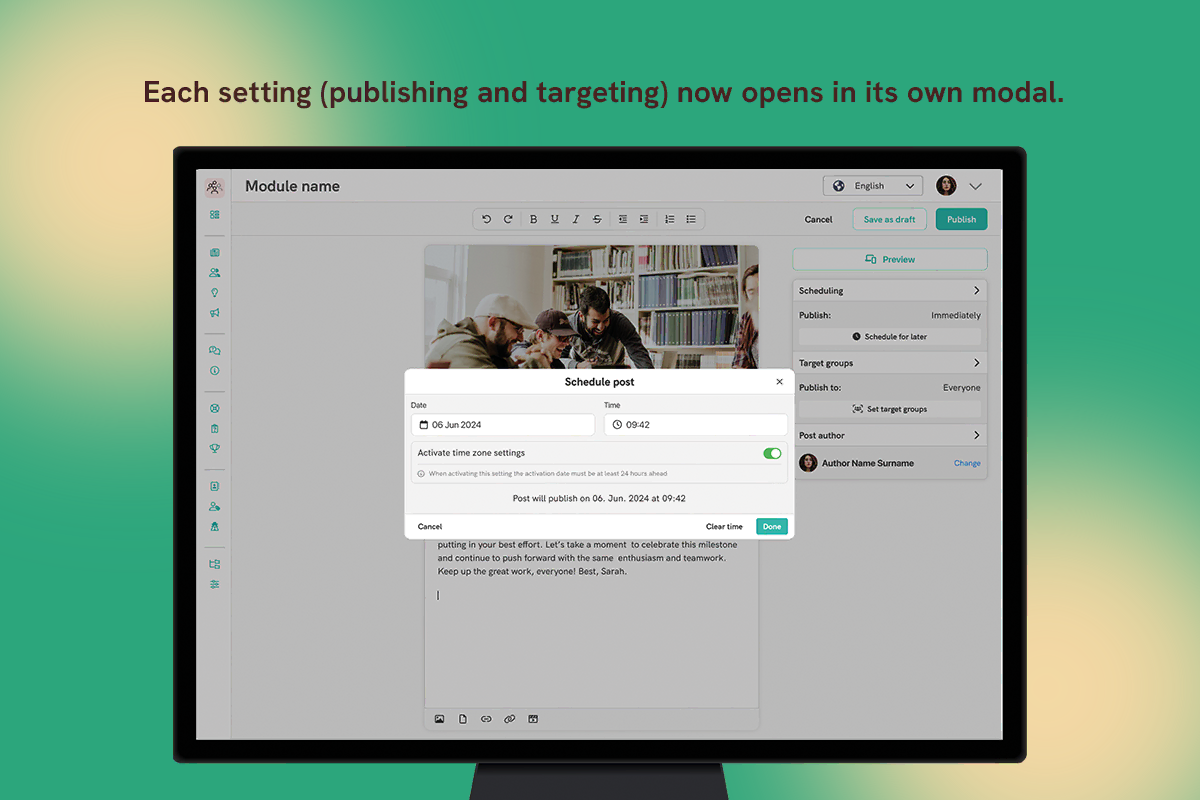Click Done in the Schedule post modal
Image resolution: width=1200 pixels, height=800 pixels.
(x=771, y=526)
